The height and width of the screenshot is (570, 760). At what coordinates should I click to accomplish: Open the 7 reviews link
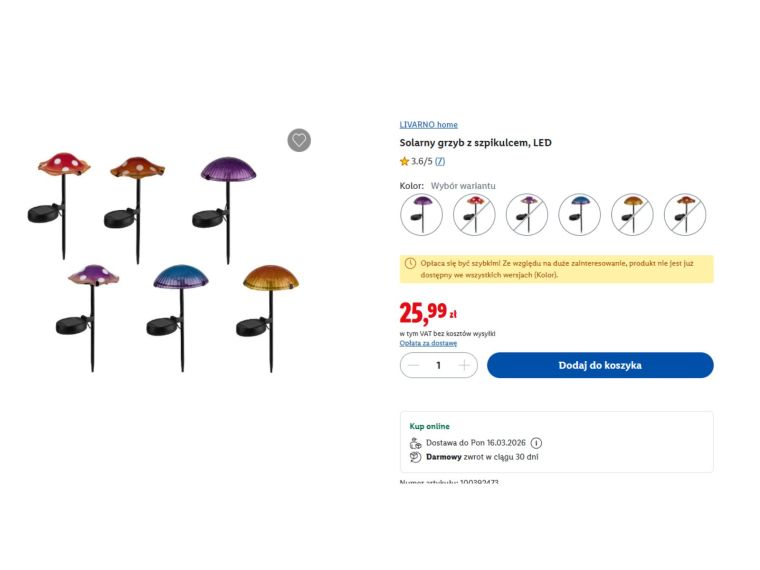tap(440, 161)
